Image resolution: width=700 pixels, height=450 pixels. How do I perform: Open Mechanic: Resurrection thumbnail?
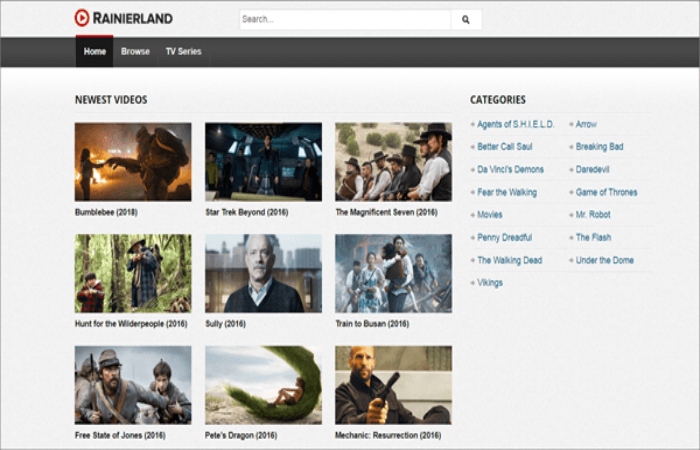(394, 385)
